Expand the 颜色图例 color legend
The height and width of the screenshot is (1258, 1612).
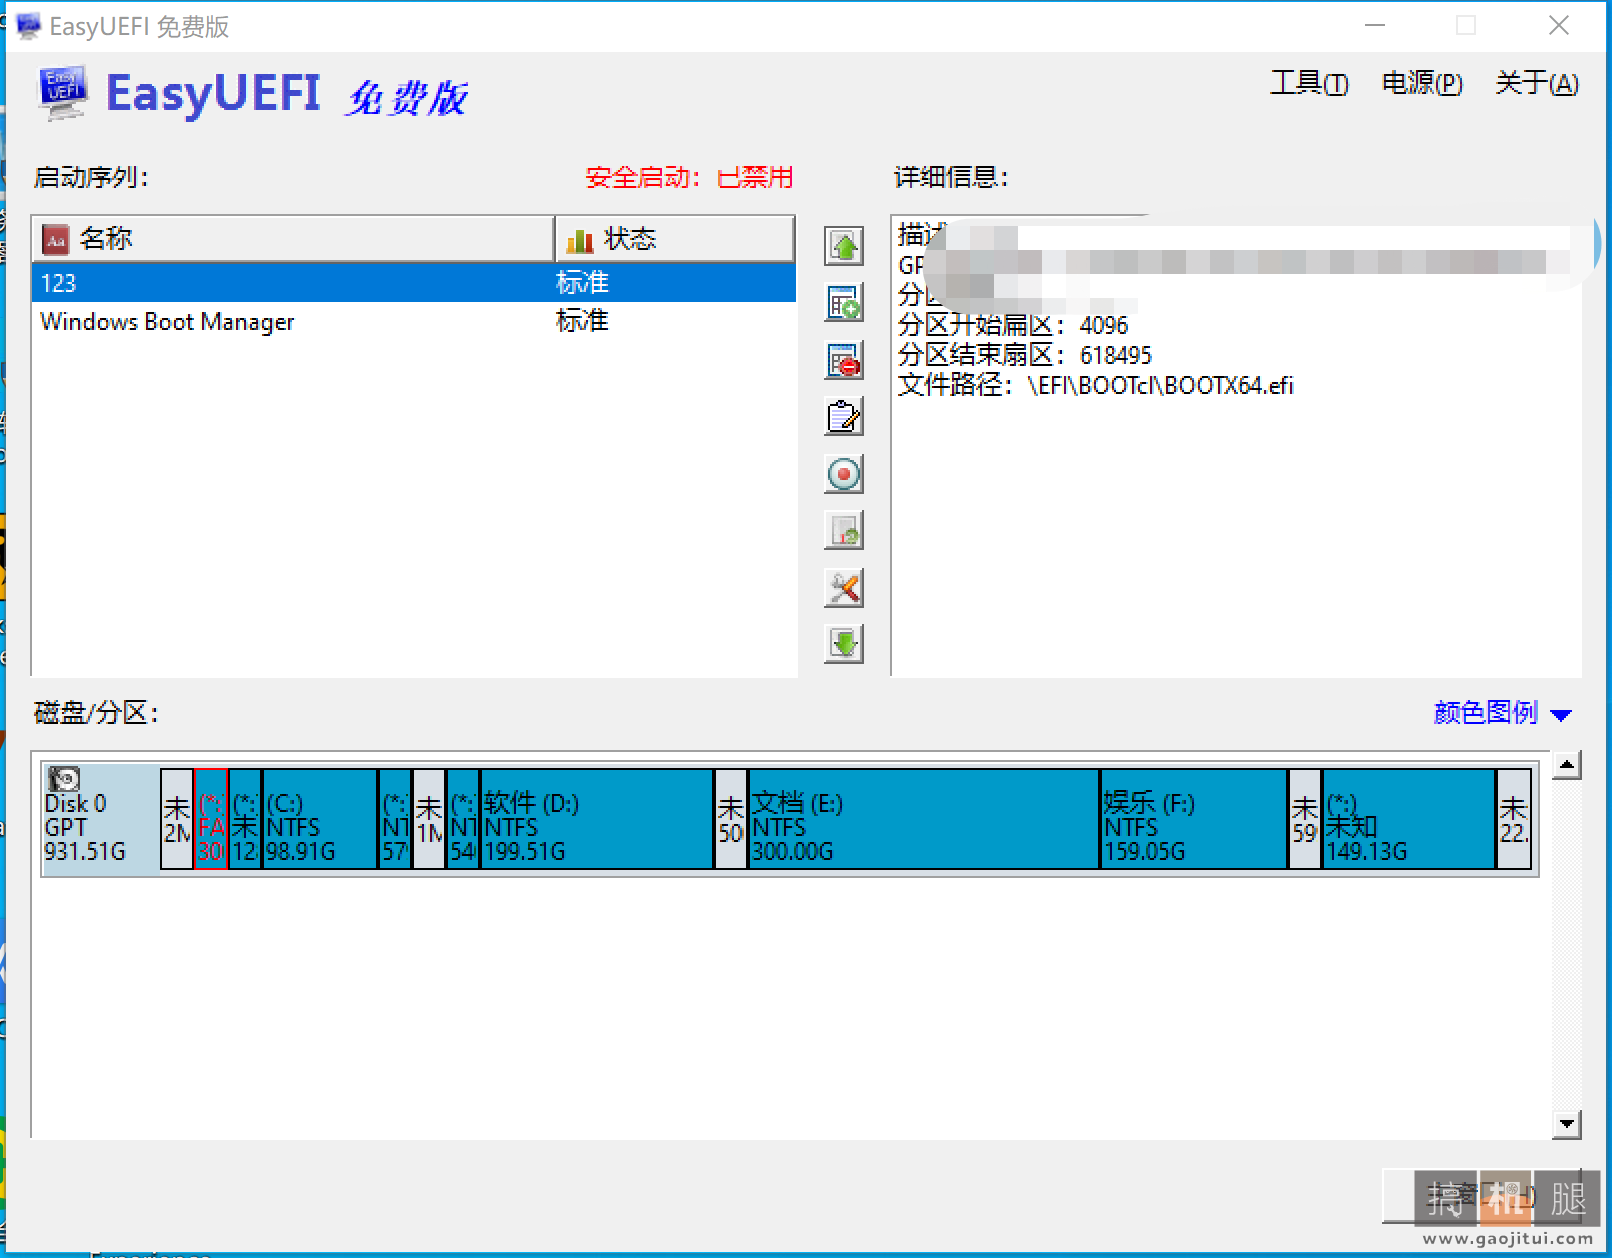tap(1502, 713)
